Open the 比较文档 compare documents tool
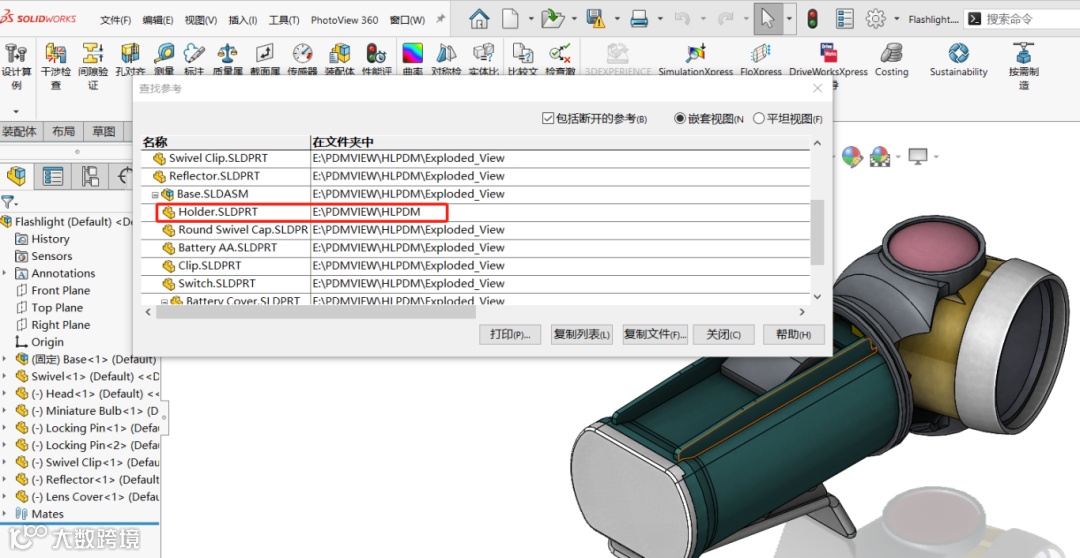 click(522, 59)
